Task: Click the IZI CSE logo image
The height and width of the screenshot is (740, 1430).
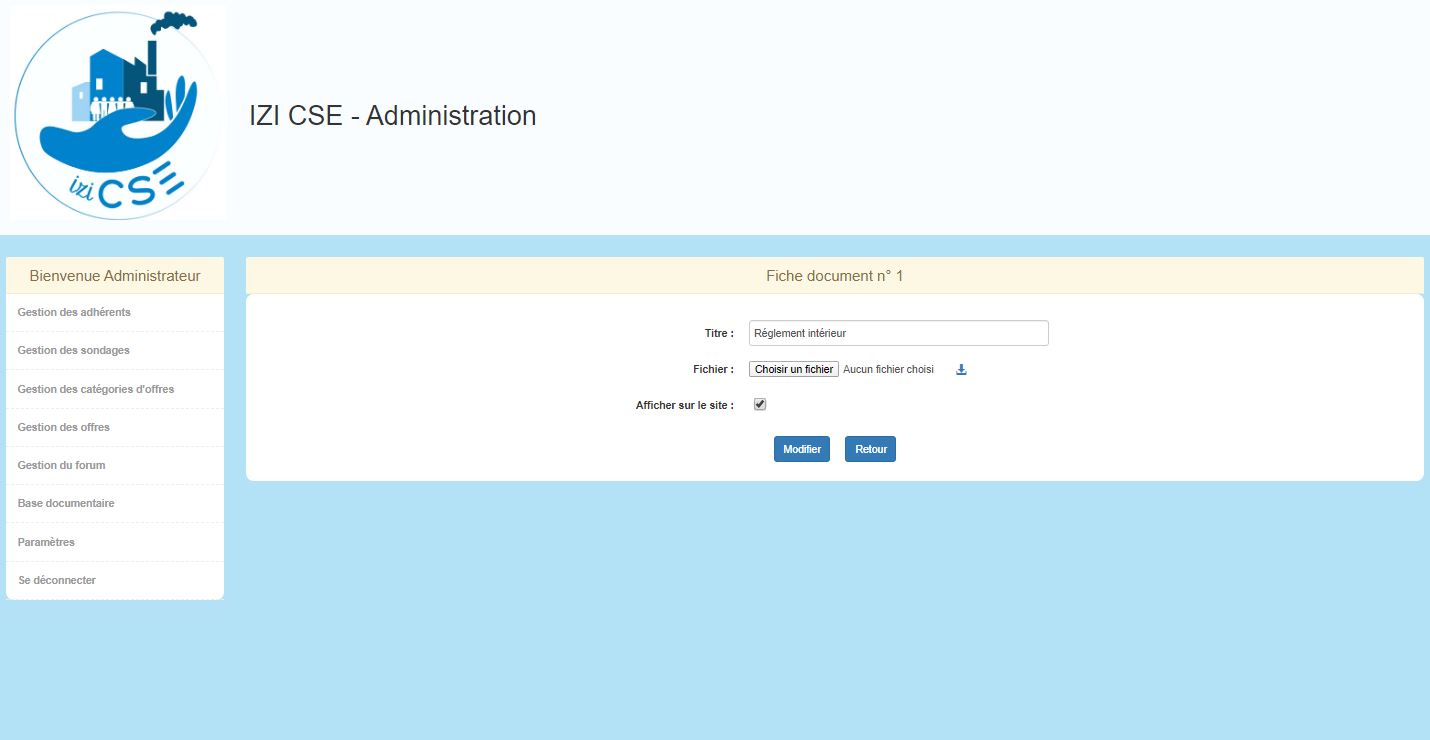Action: coord(118,112)
